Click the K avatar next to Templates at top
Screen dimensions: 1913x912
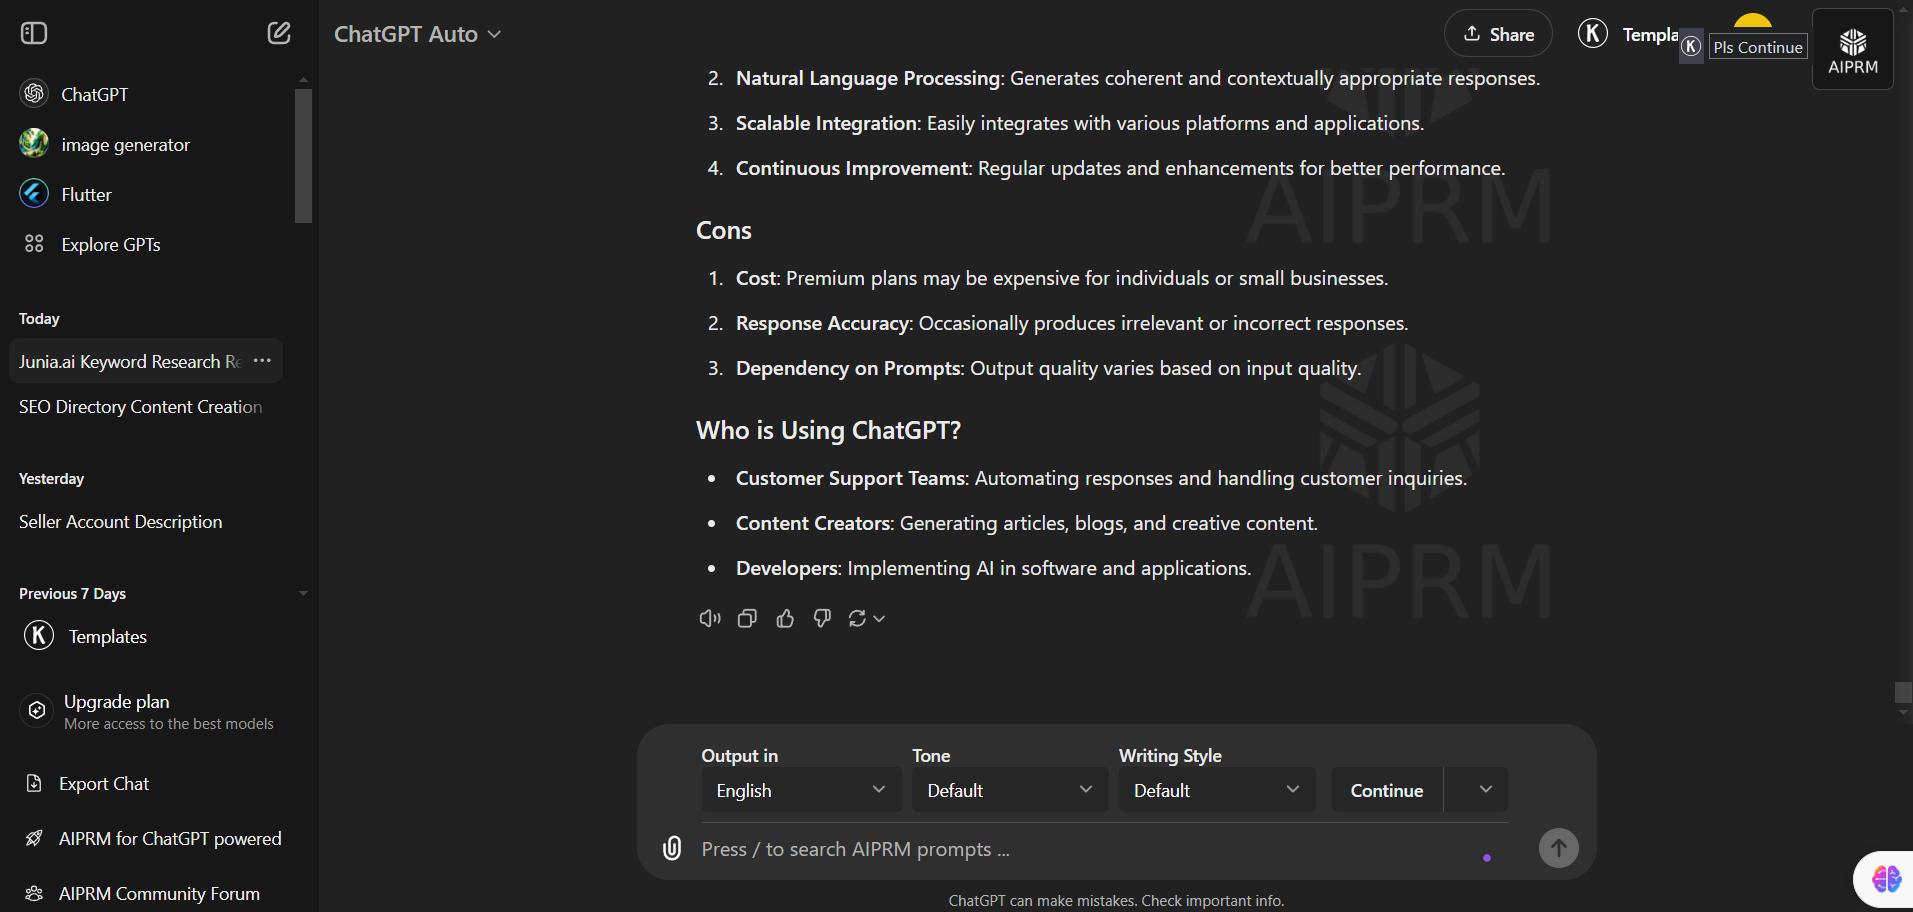coord(1593,33)
